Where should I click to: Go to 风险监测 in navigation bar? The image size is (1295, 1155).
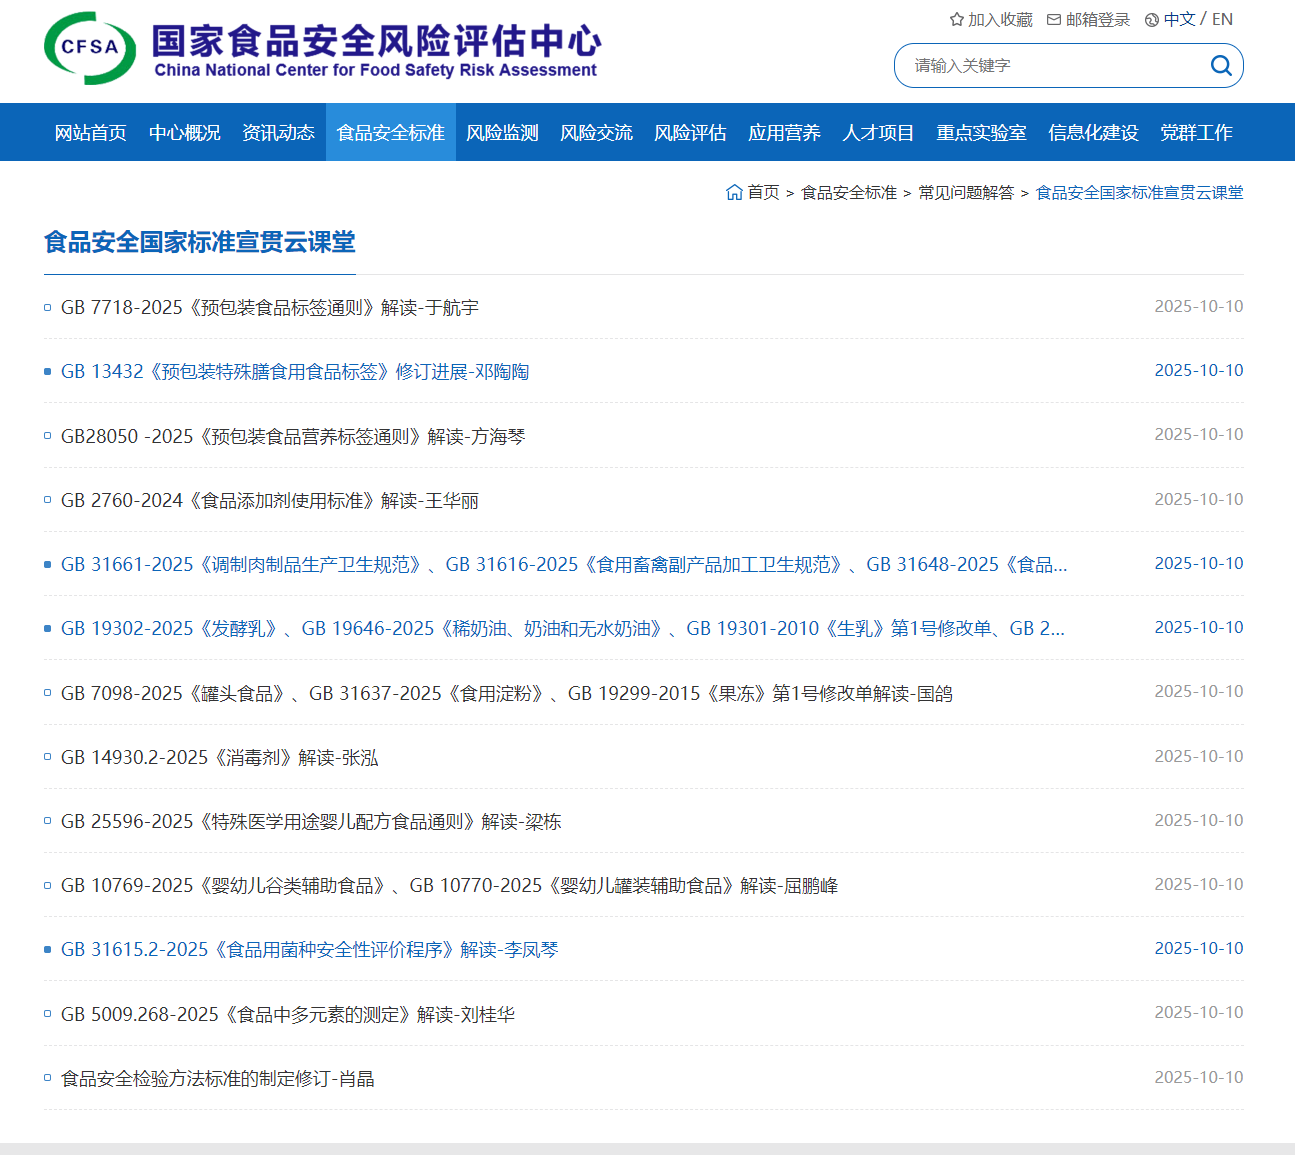pos(502,133)
